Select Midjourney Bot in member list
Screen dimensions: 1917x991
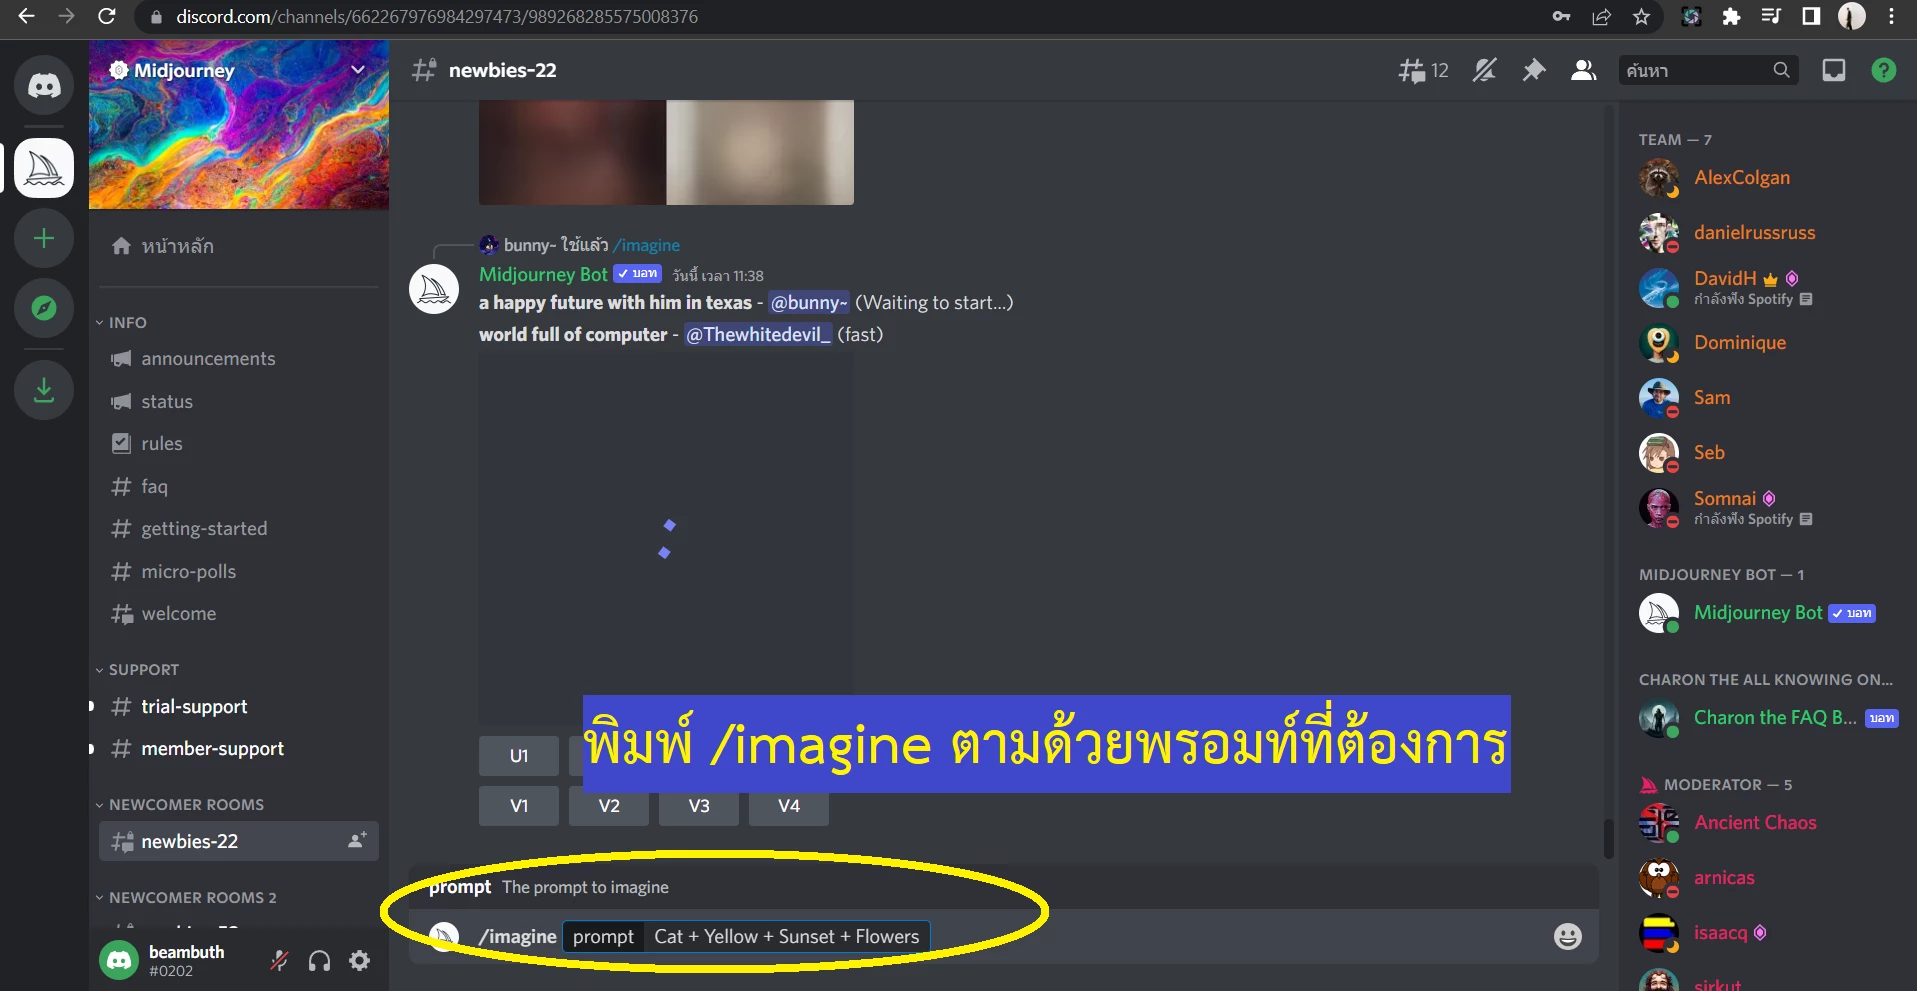(1760, 613)
